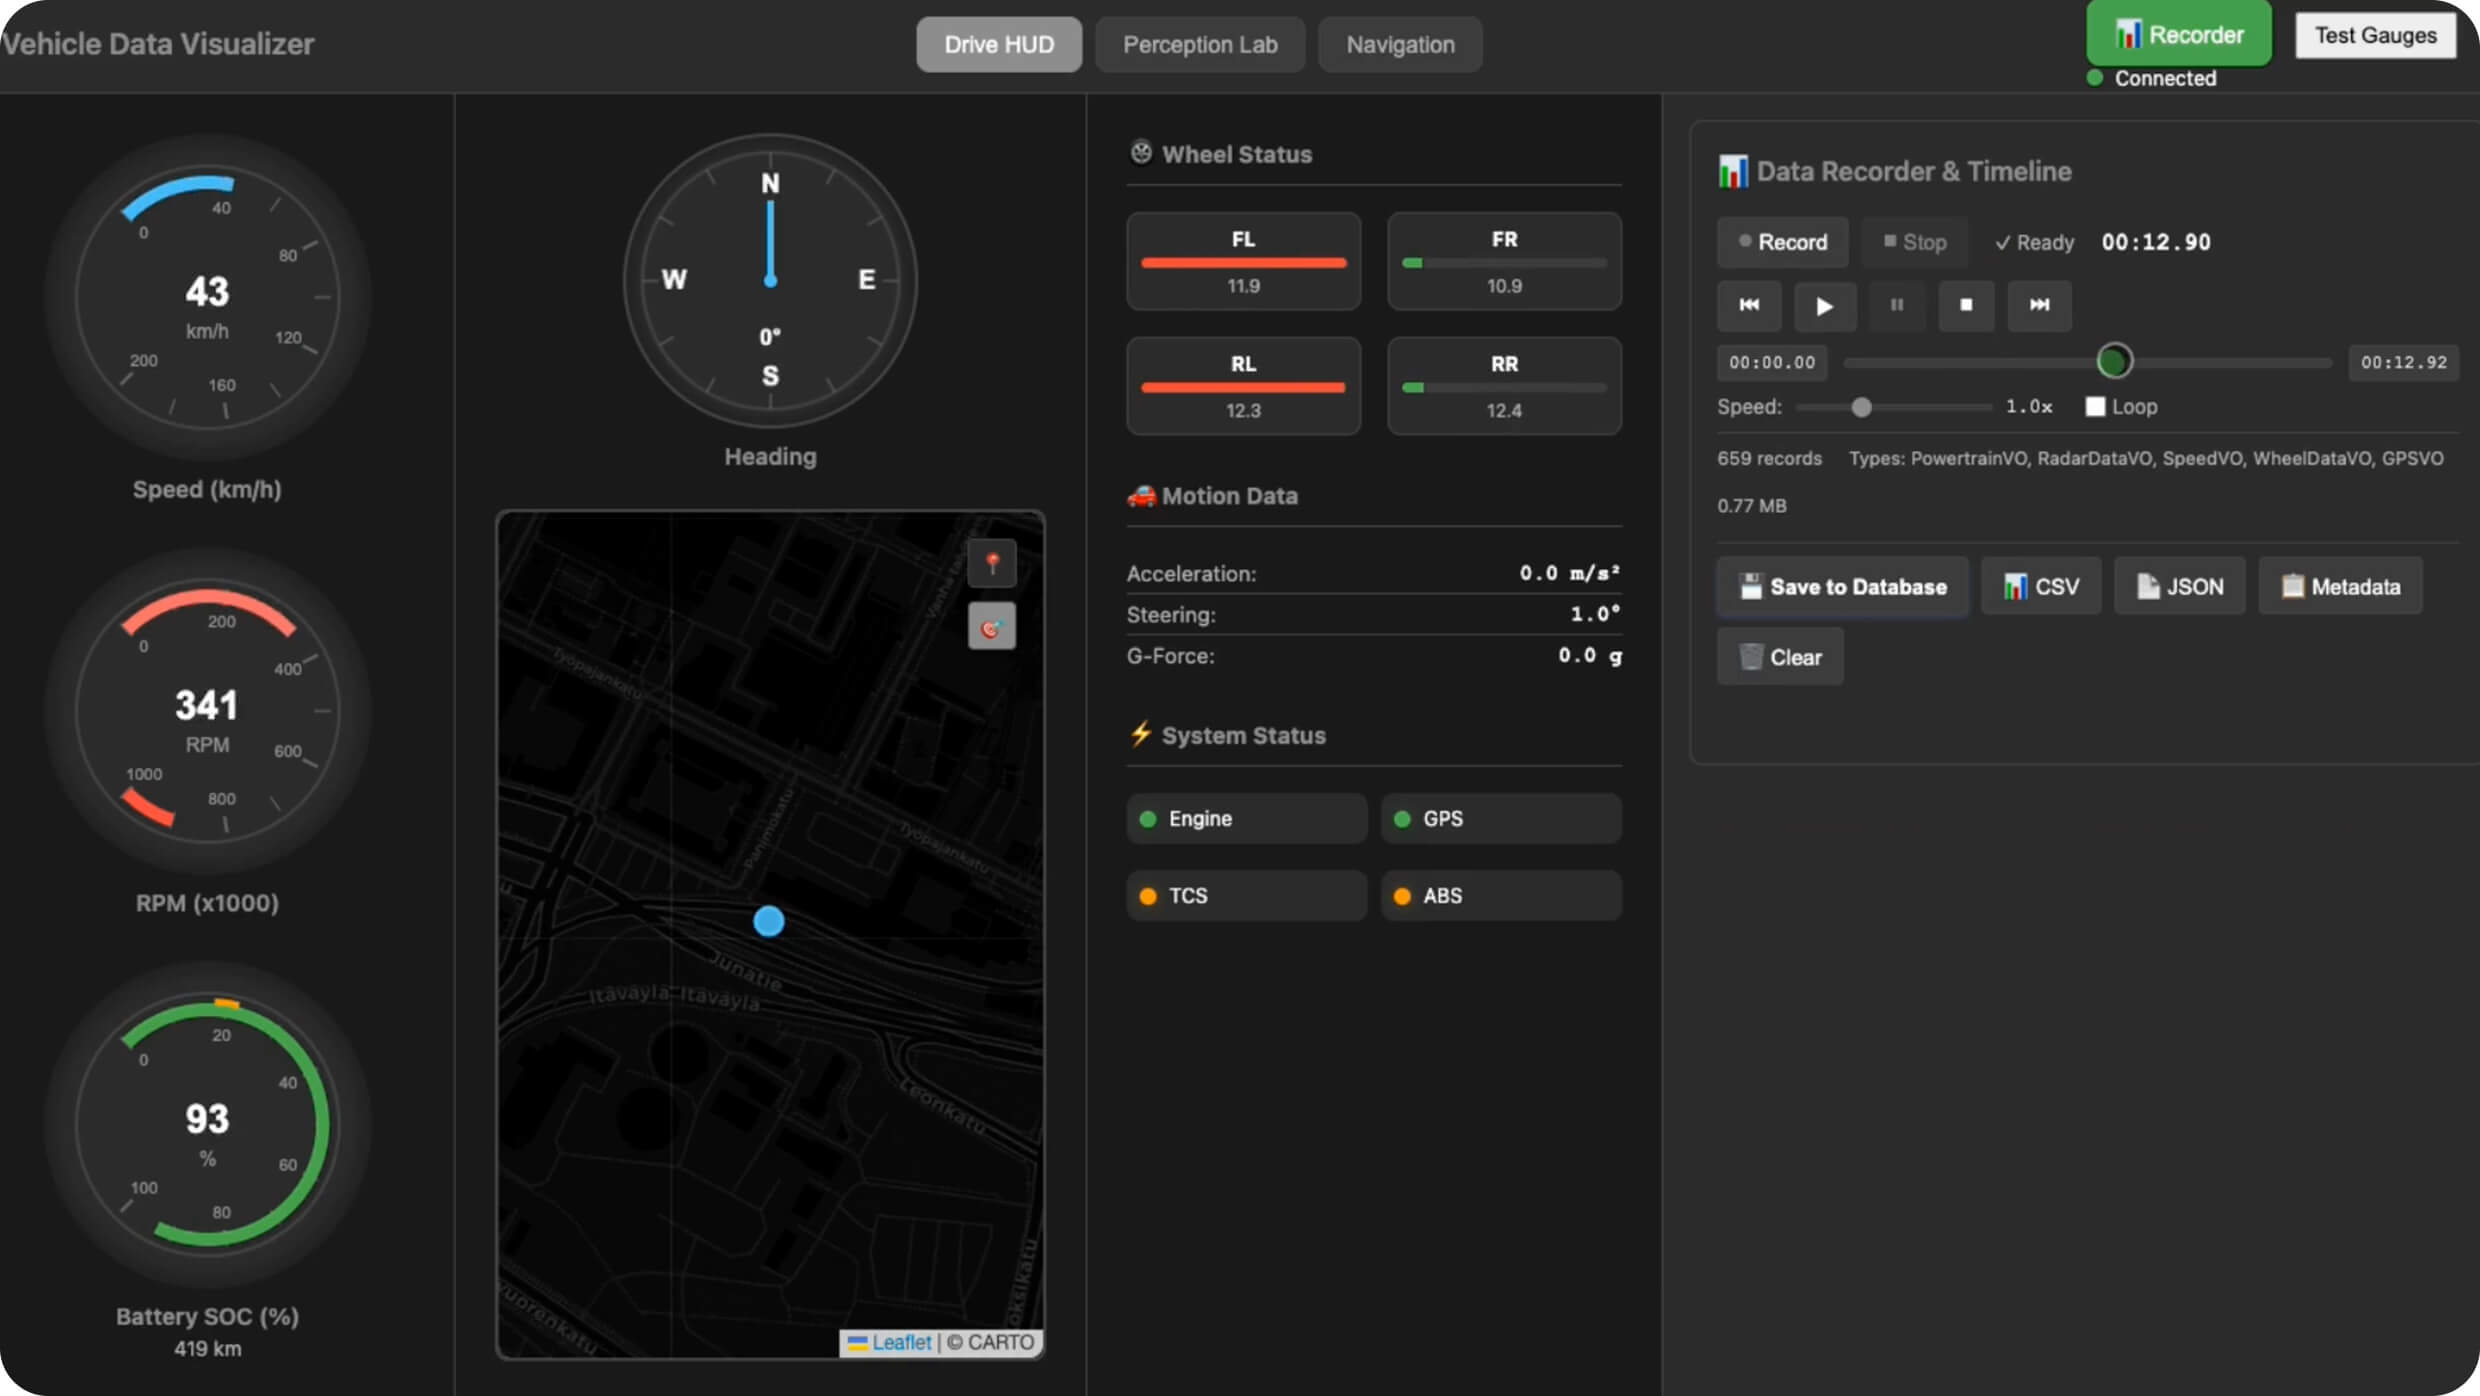This screenshot has width=2480, height=1396.
Task: Click the blue vehicle position dot on map
Action: coord(768,921)
